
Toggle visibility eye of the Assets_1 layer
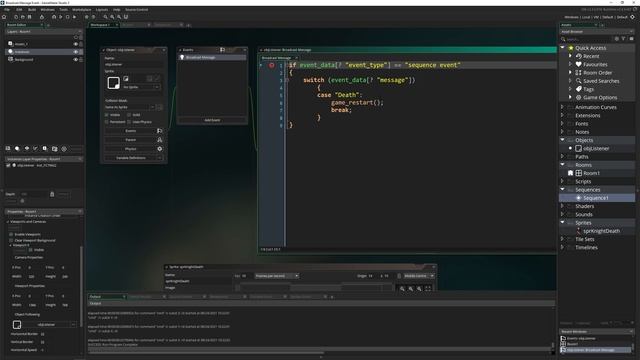click(x=76, y=44)
